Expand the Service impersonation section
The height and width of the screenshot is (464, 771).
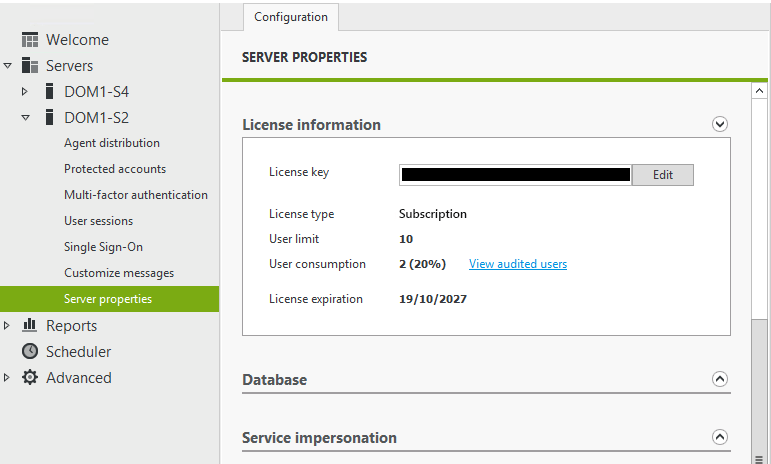(720, 437)
